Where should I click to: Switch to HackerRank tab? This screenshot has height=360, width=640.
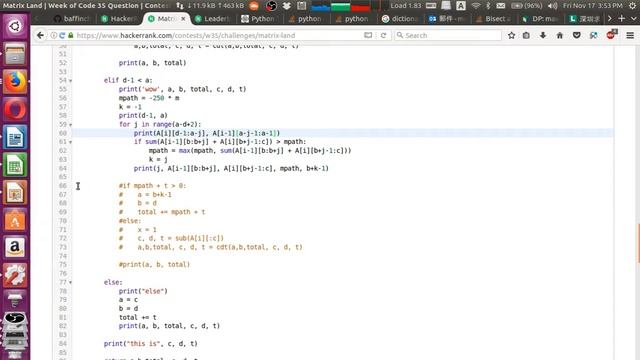point(120,19)
